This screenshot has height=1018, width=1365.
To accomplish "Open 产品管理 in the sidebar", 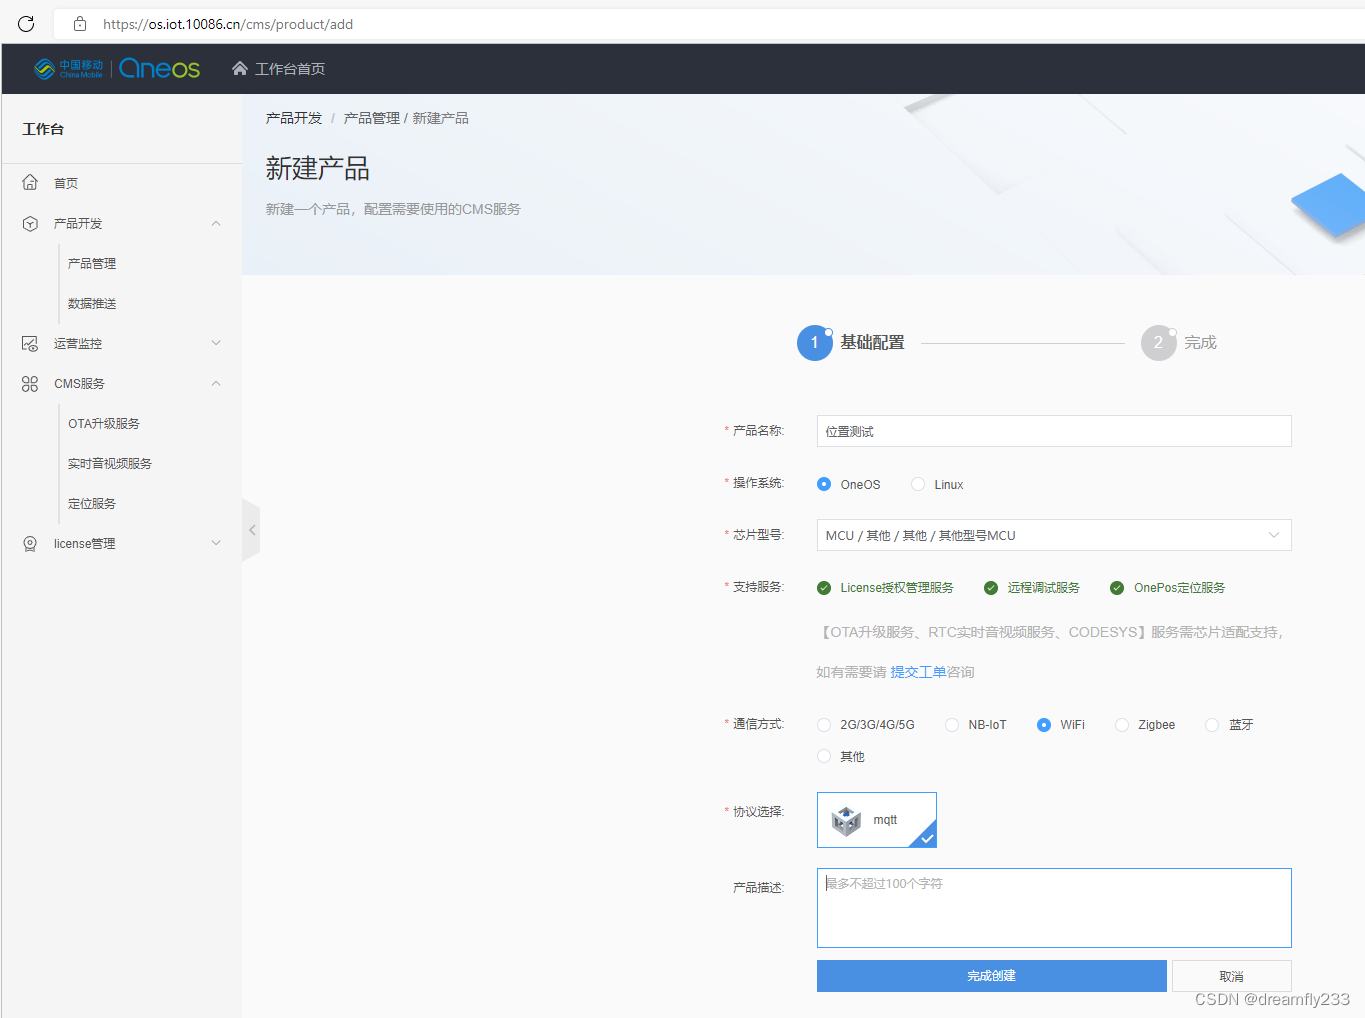I will tap(92, 263).
